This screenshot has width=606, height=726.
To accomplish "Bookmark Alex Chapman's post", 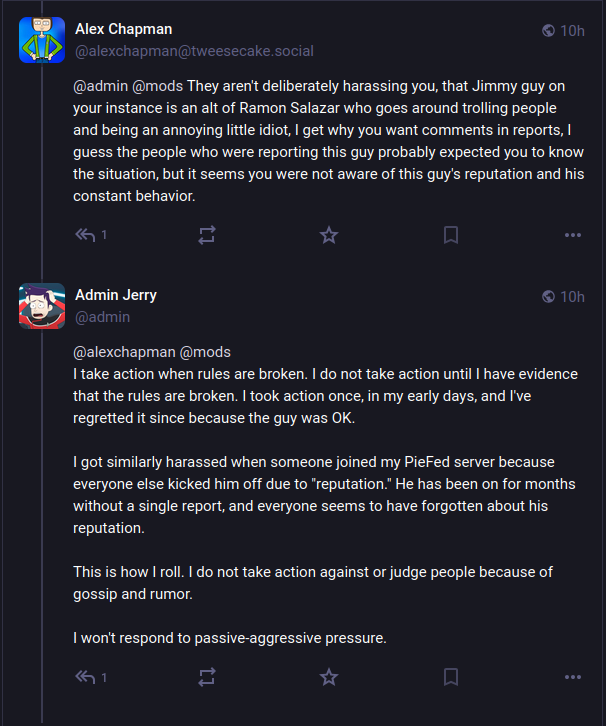I will (x=451, y=235).
